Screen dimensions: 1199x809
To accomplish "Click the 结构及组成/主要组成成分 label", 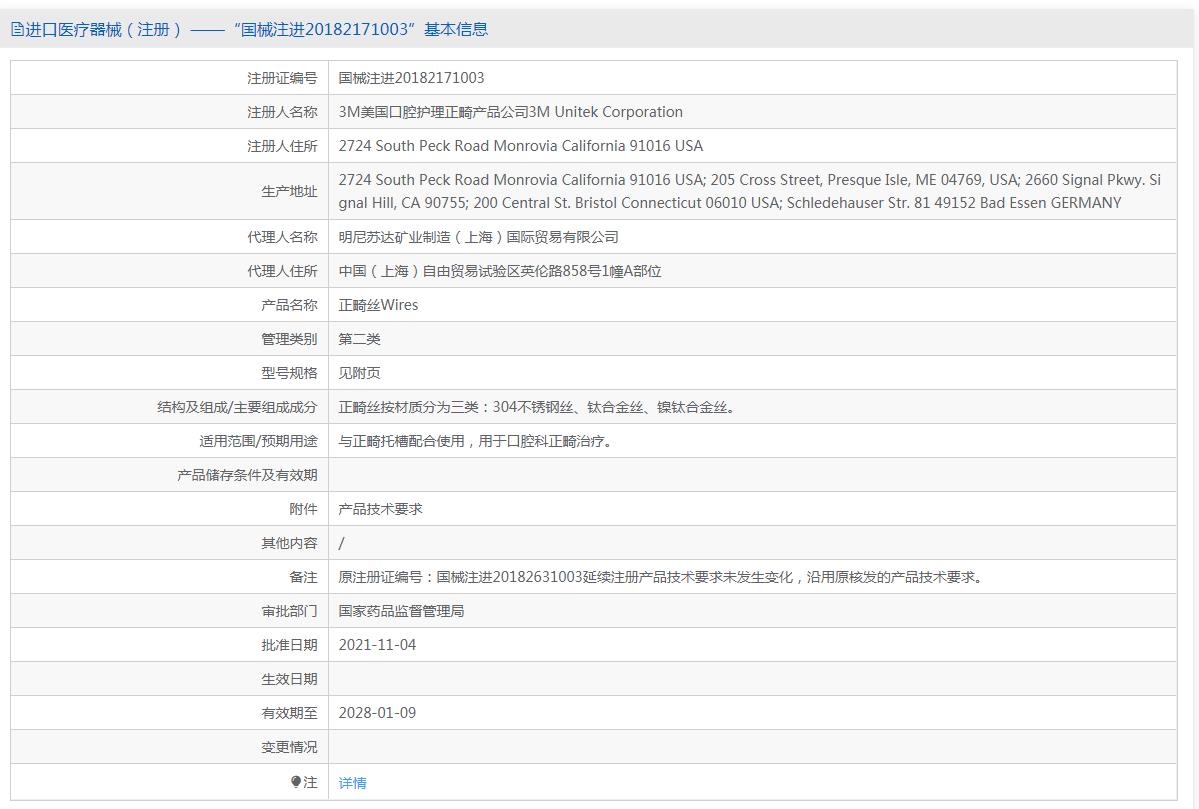I will coord(237,407).
